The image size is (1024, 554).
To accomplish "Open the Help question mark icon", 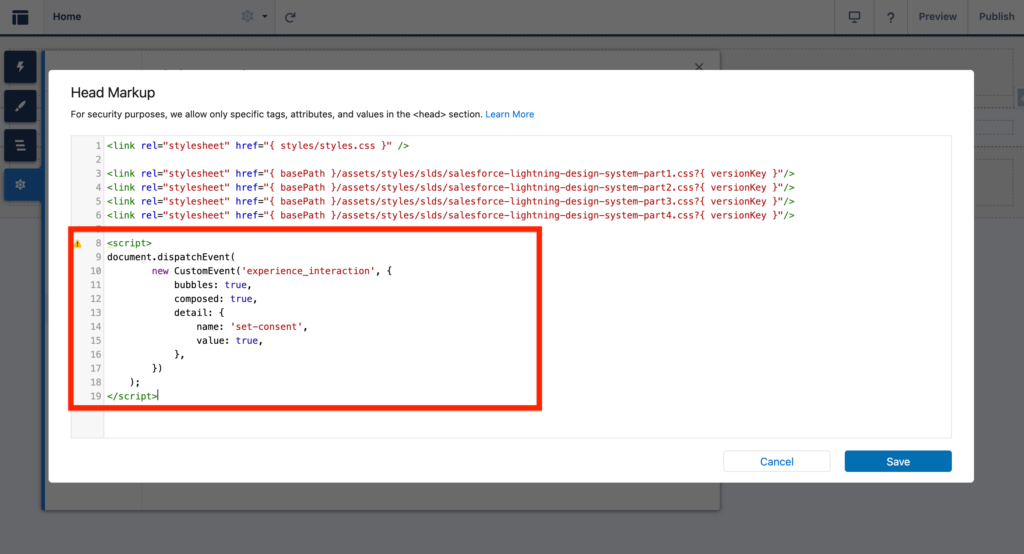I will point(890,17).
